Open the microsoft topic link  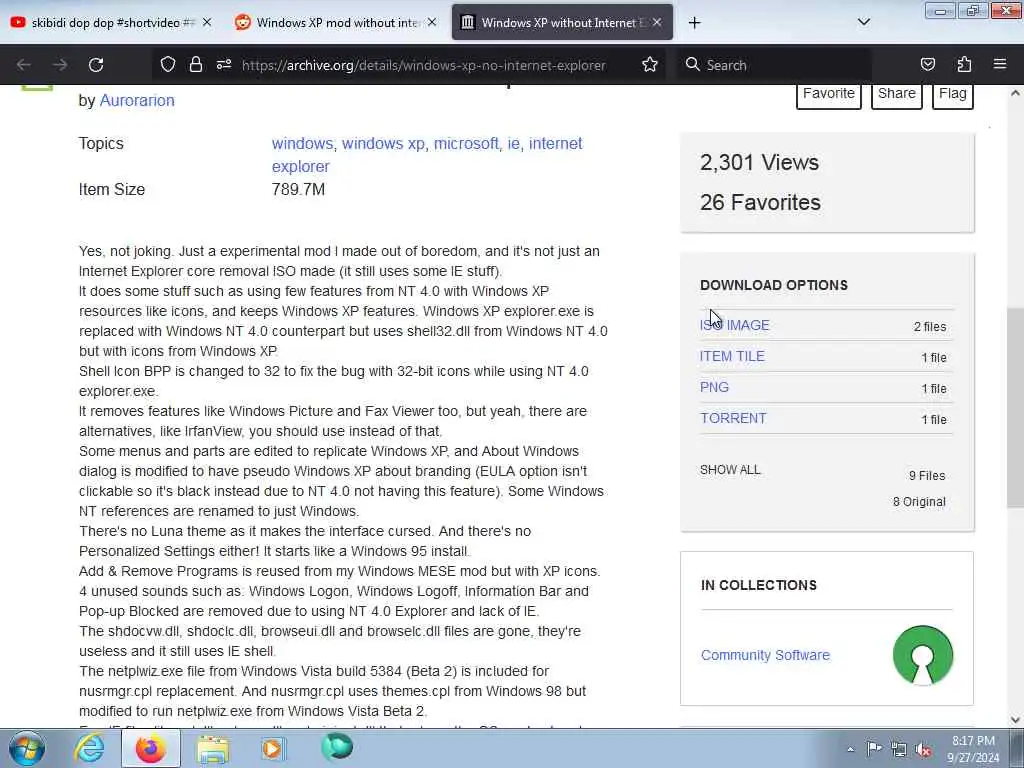tap(466, 143)
